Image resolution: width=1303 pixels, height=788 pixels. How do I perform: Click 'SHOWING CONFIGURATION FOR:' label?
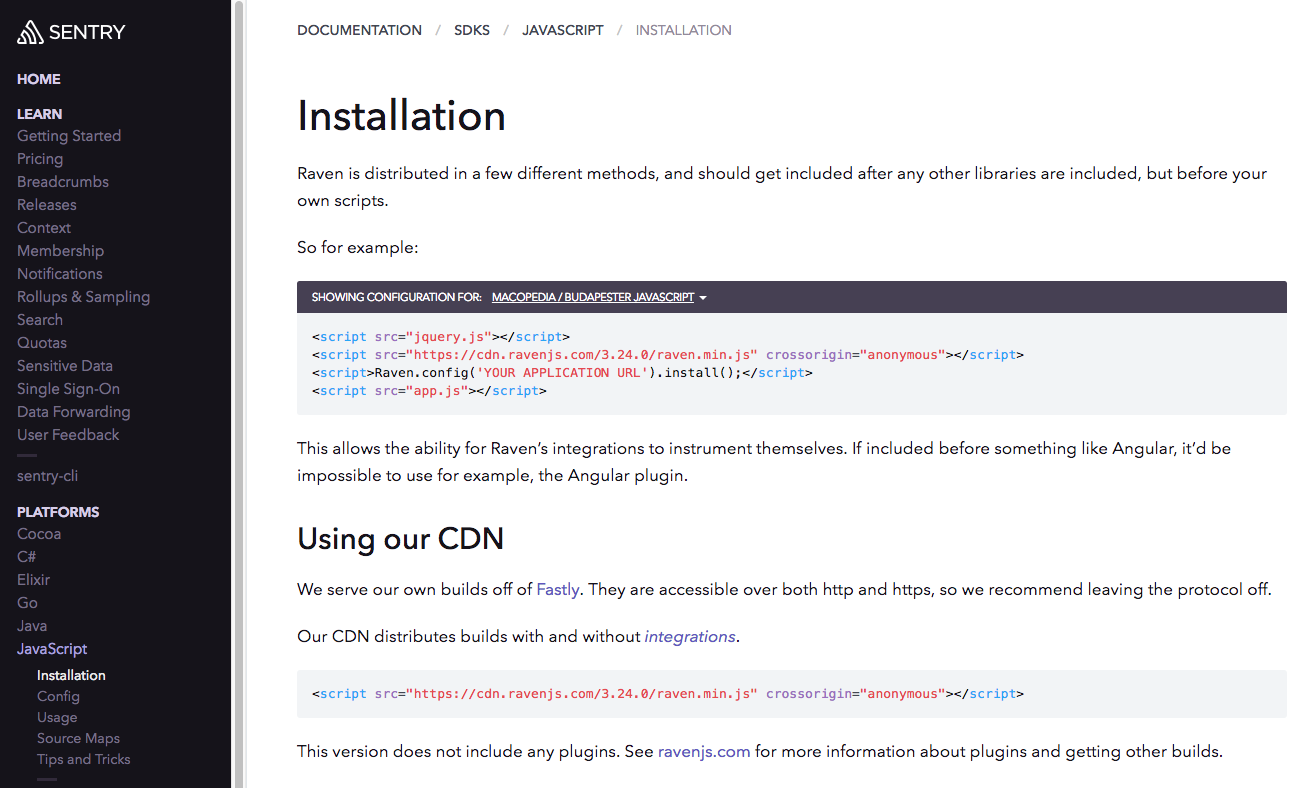(396, 297)
